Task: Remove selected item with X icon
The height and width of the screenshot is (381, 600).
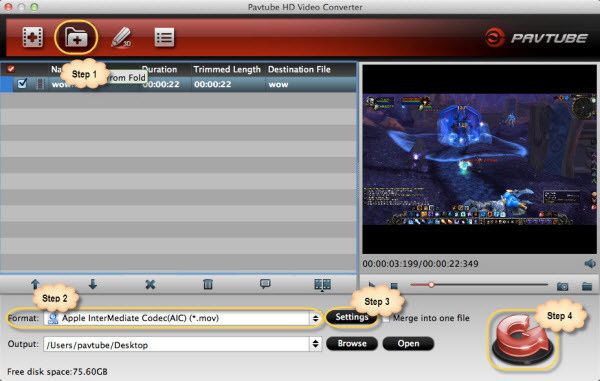Action: [150, 284]
